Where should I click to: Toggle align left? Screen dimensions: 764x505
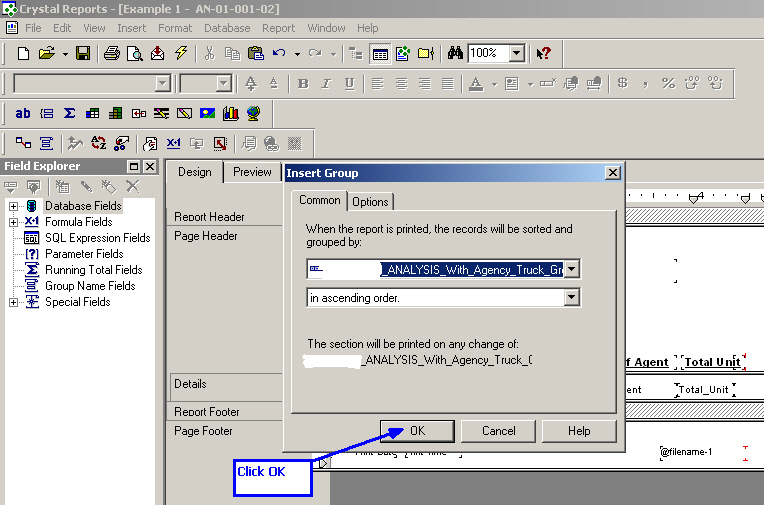coord(378,84)
